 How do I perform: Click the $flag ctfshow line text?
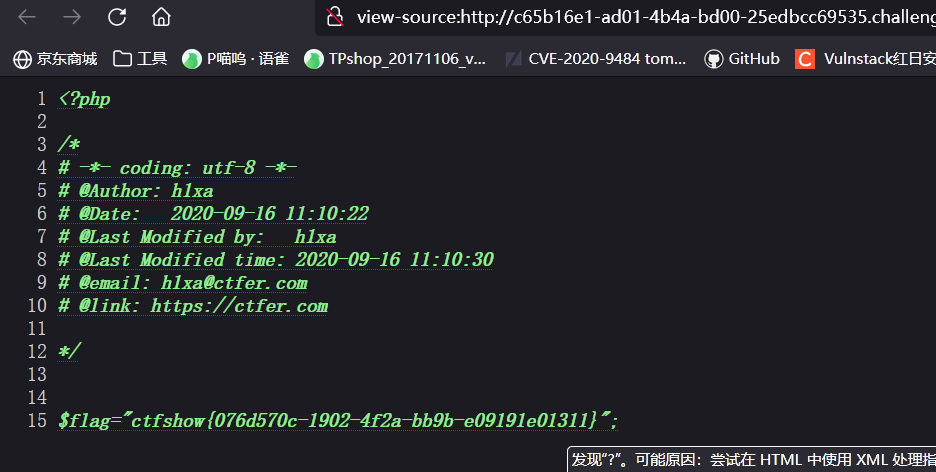338,421
